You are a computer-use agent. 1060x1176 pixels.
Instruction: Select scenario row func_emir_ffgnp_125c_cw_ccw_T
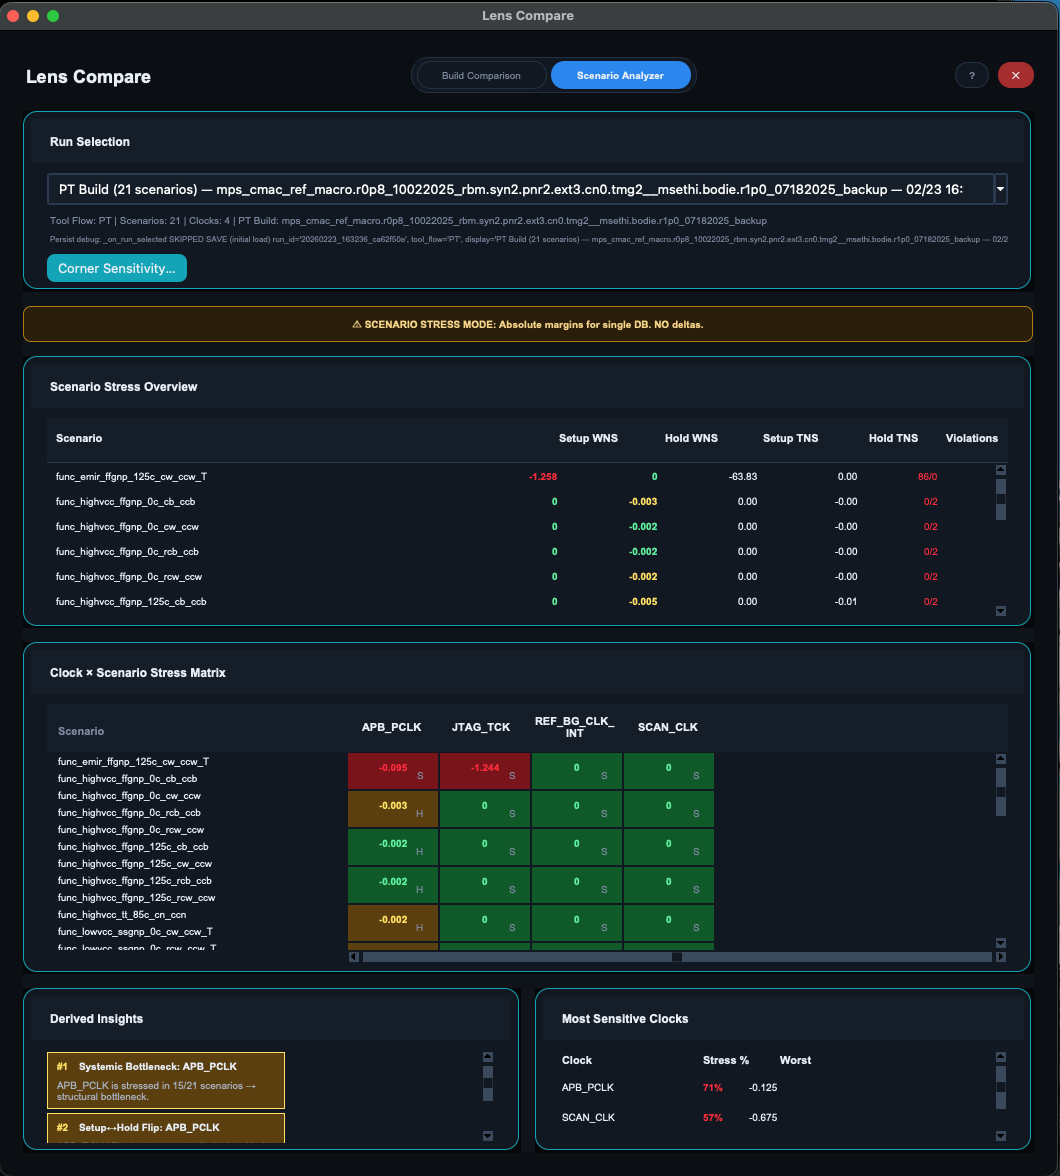[132, 477]
